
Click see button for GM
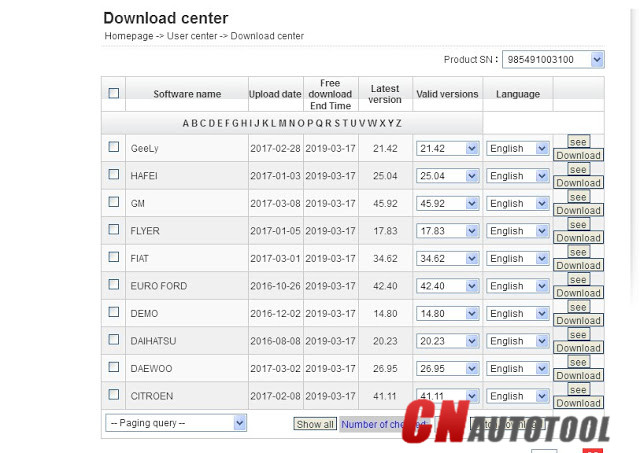coord(578,197)
